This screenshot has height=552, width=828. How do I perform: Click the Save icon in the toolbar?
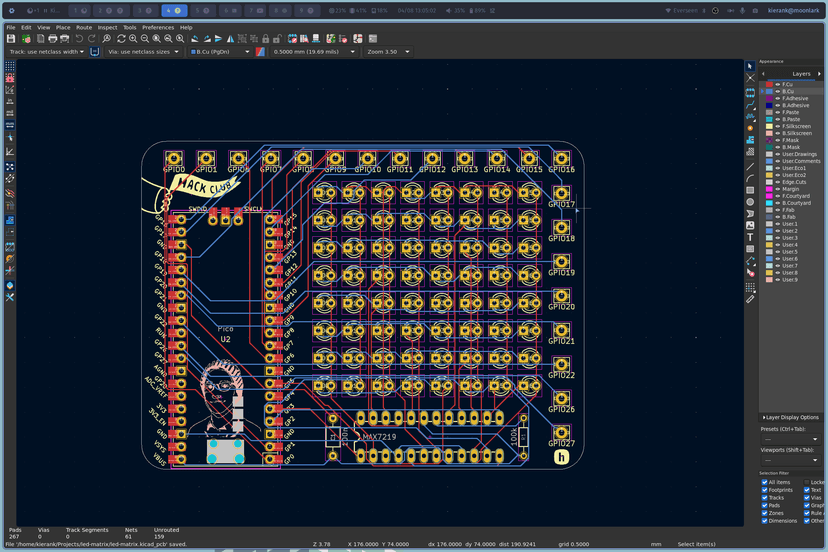click(11, 39)
